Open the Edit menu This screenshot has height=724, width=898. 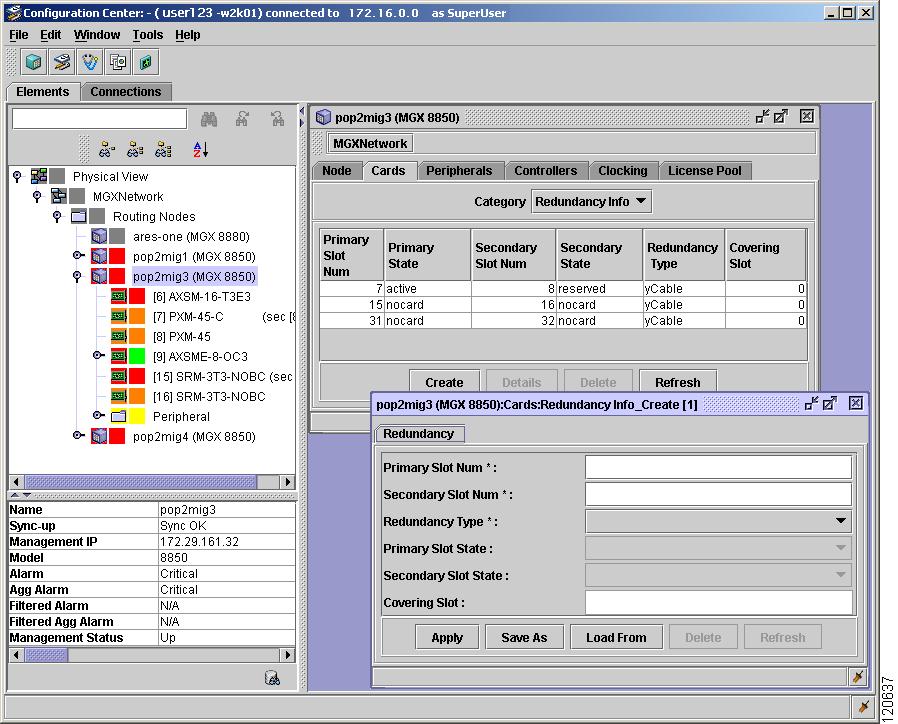(x=50, y=35)
